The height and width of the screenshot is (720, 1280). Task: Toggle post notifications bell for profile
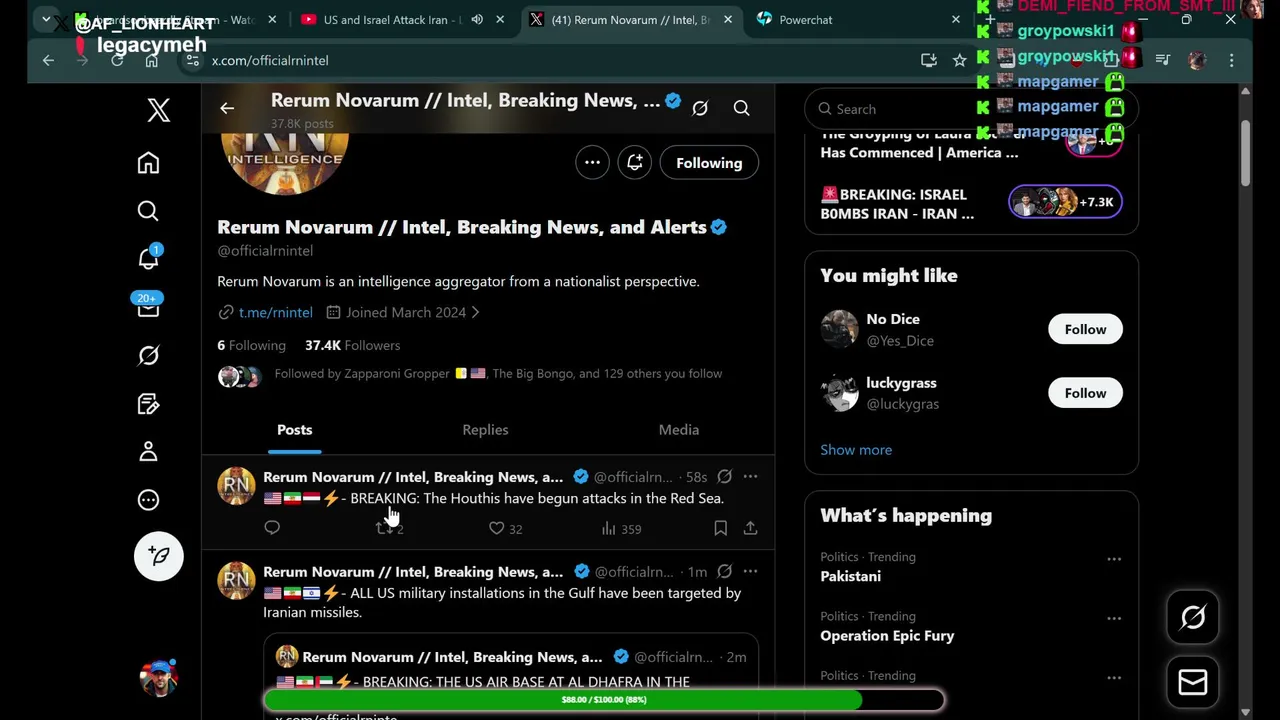(634, 162)
